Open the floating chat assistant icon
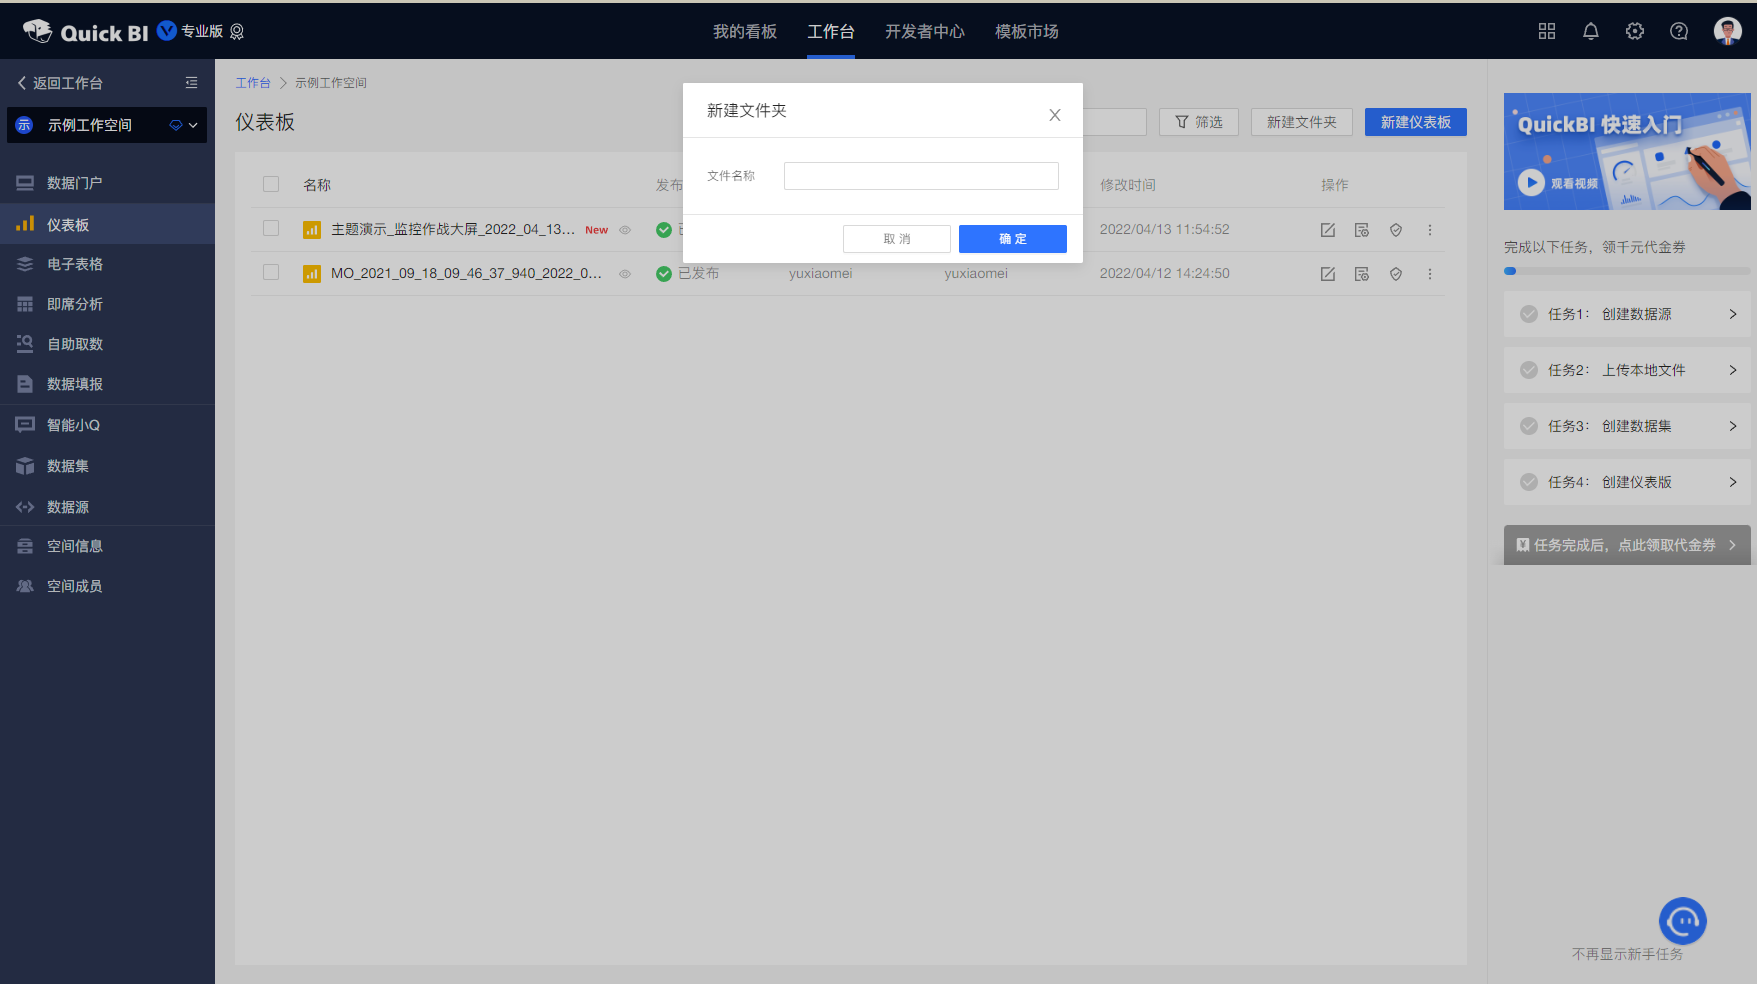1757x984 pixels. [x=1682, y=921]
